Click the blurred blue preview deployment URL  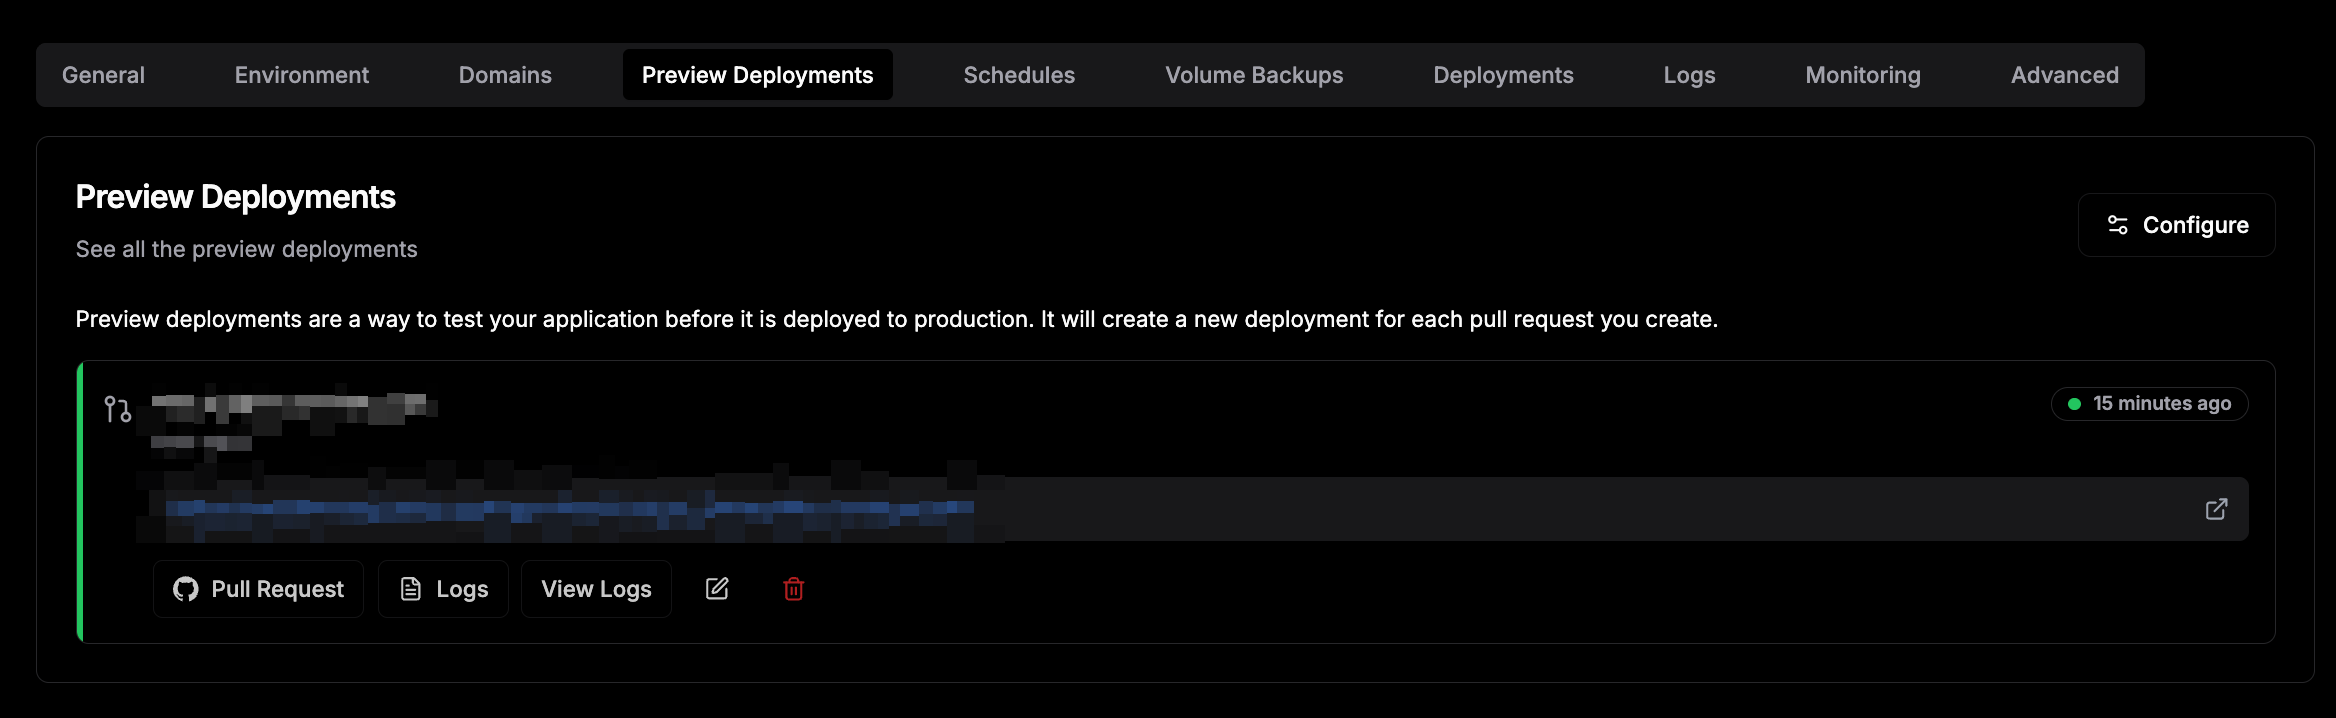570,509
